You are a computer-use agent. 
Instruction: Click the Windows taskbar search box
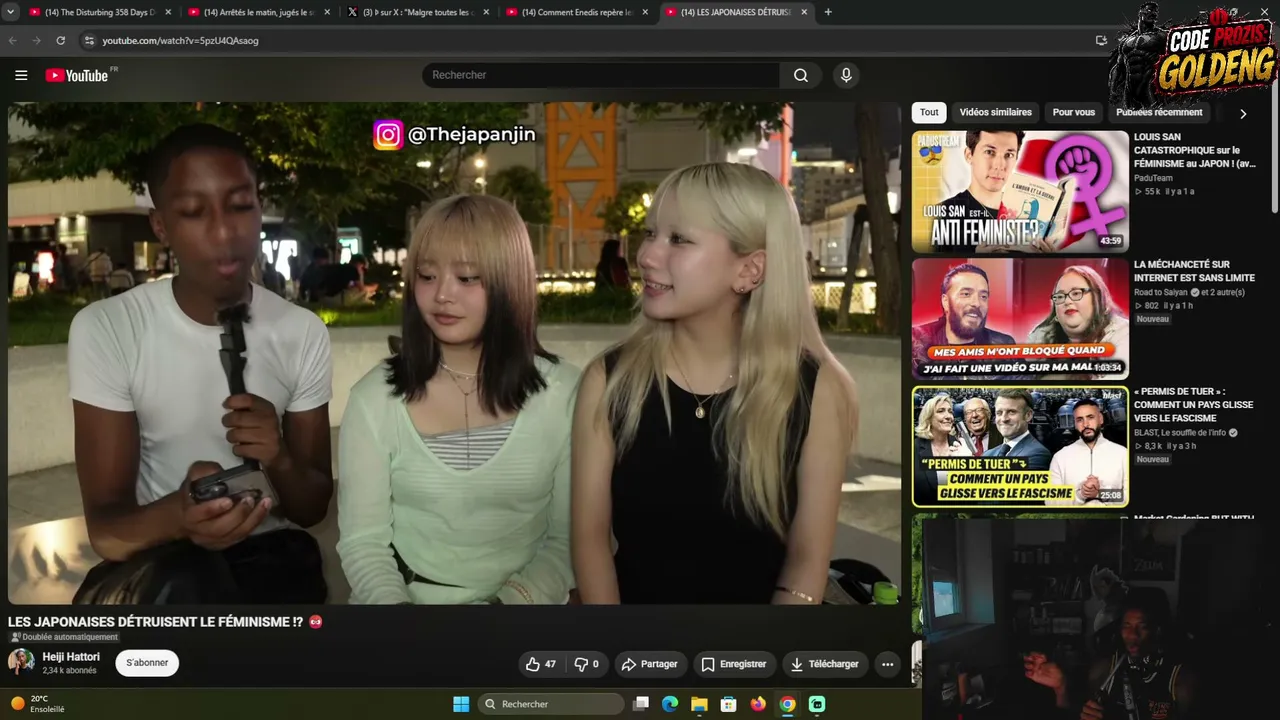pyautogui.click(x=551, y=704)
